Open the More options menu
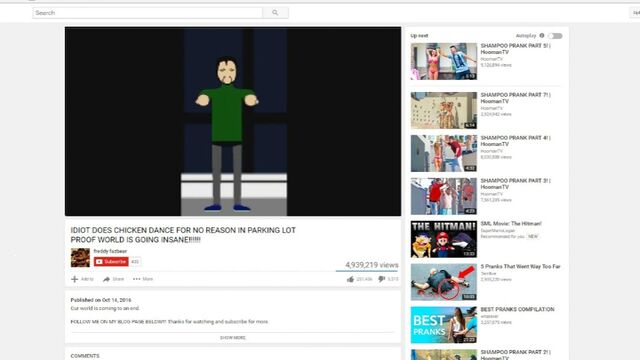Screen dimensions: 640x360 click(143, 279)
